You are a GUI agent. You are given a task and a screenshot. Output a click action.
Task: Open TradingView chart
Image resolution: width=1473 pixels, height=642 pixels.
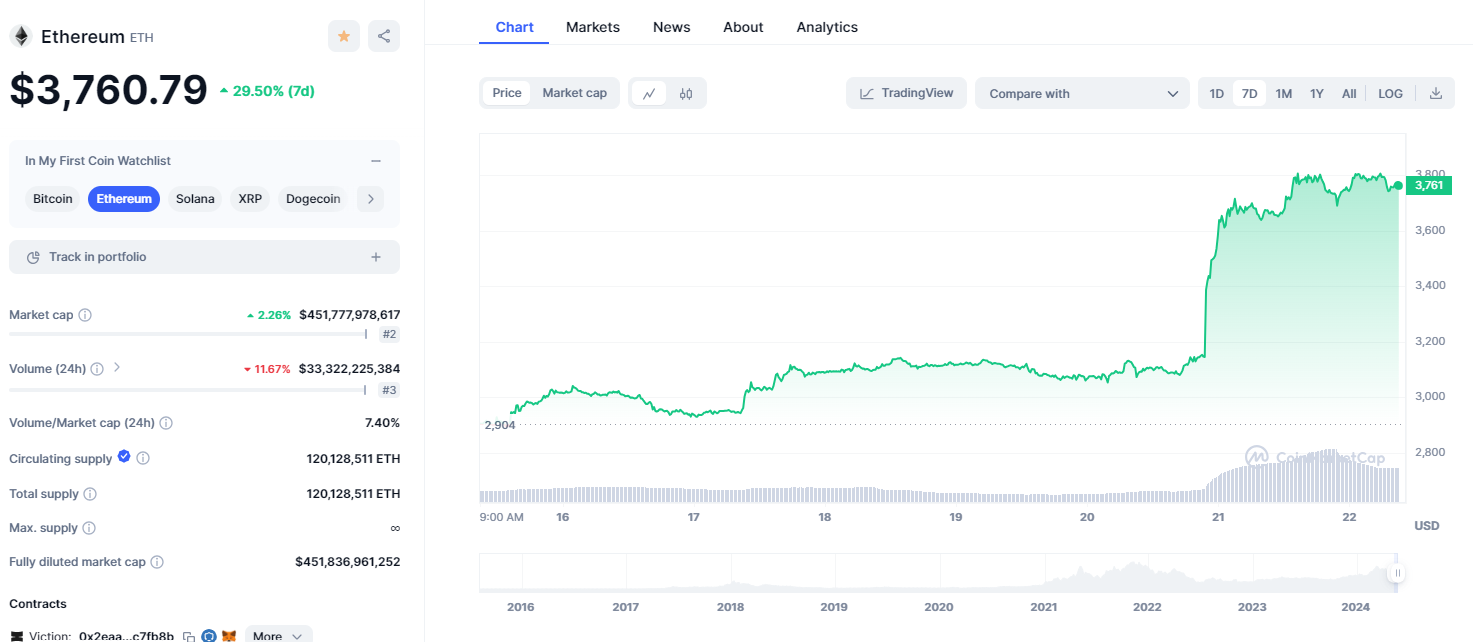tap(907, 93)
